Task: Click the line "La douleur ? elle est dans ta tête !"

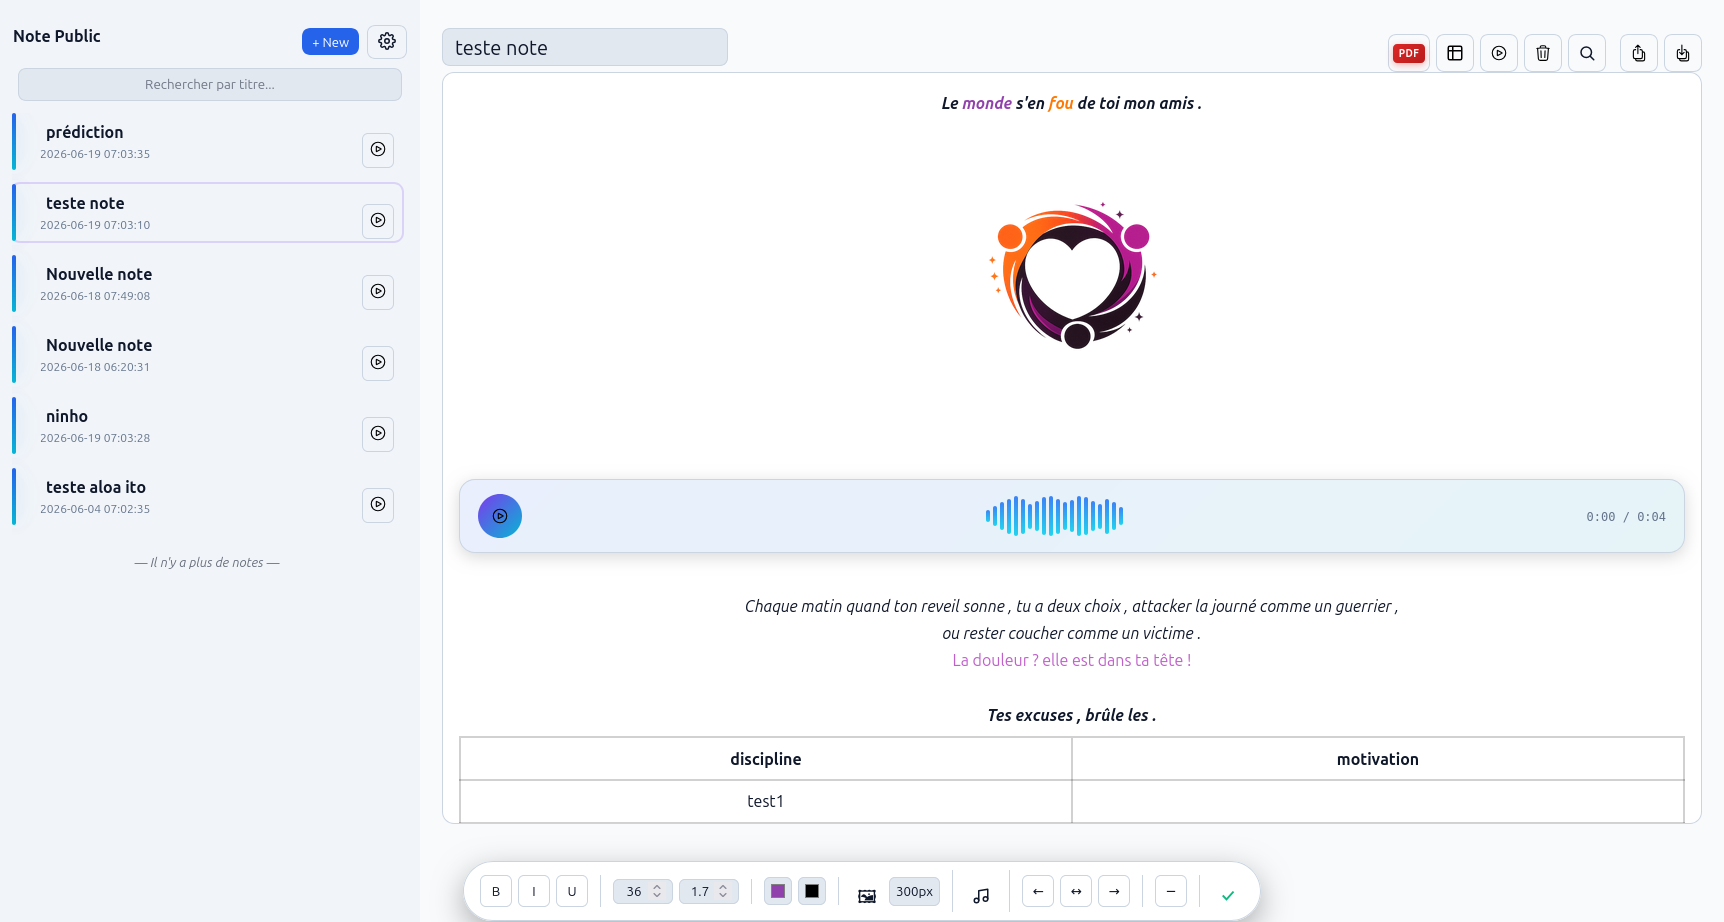Action: [x=1072, y=660]
